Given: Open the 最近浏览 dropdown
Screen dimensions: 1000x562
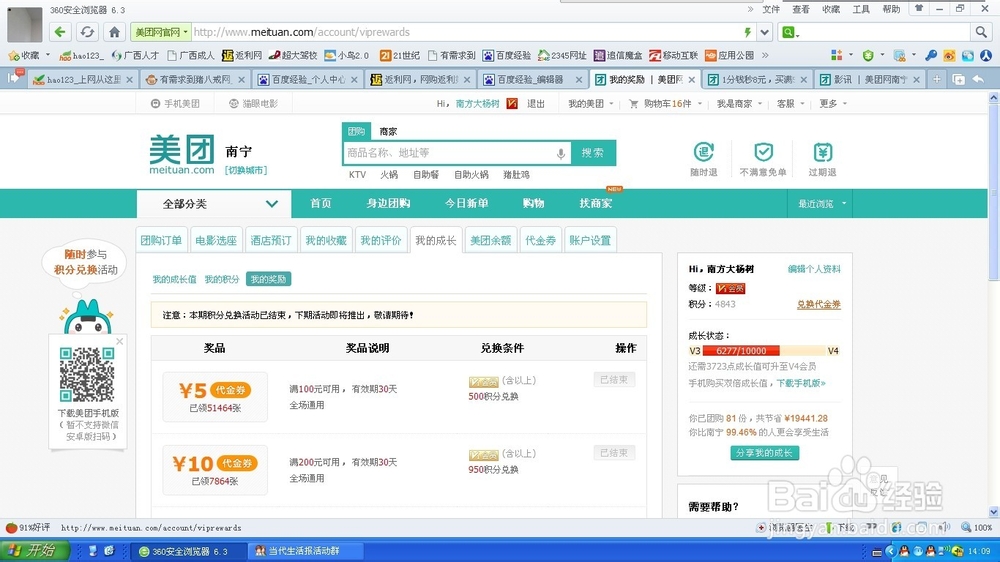Looking at the screenshot, I should 821,203.
